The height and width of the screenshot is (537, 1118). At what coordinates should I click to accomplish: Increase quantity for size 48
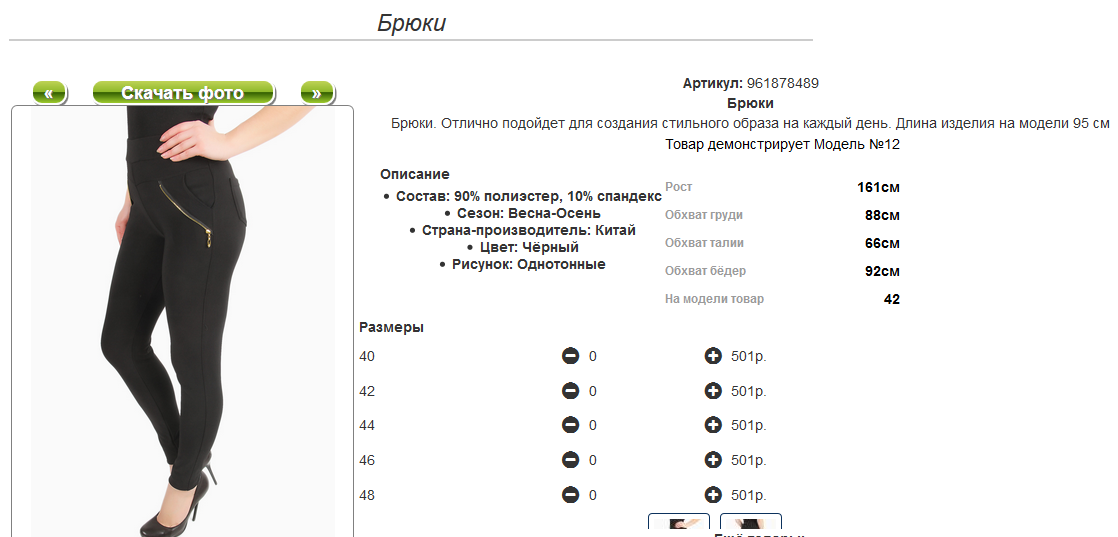click(x=713, y=495)
